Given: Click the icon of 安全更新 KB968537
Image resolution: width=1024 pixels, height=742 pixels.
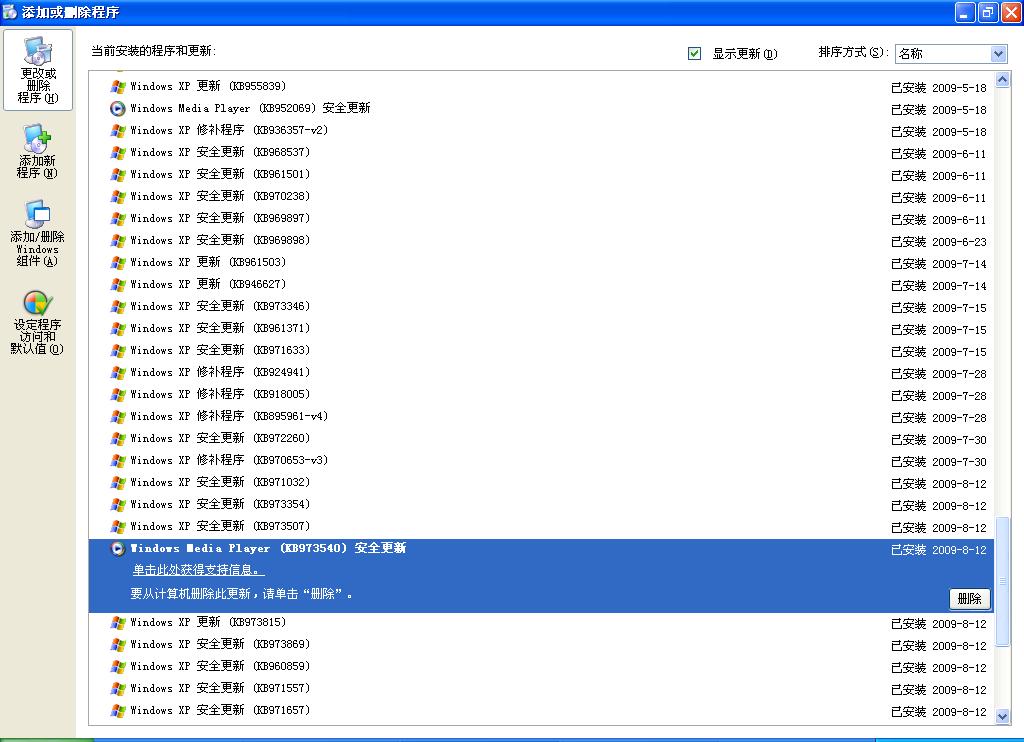Looking at the screenshot, I should (x=118, y=153).
